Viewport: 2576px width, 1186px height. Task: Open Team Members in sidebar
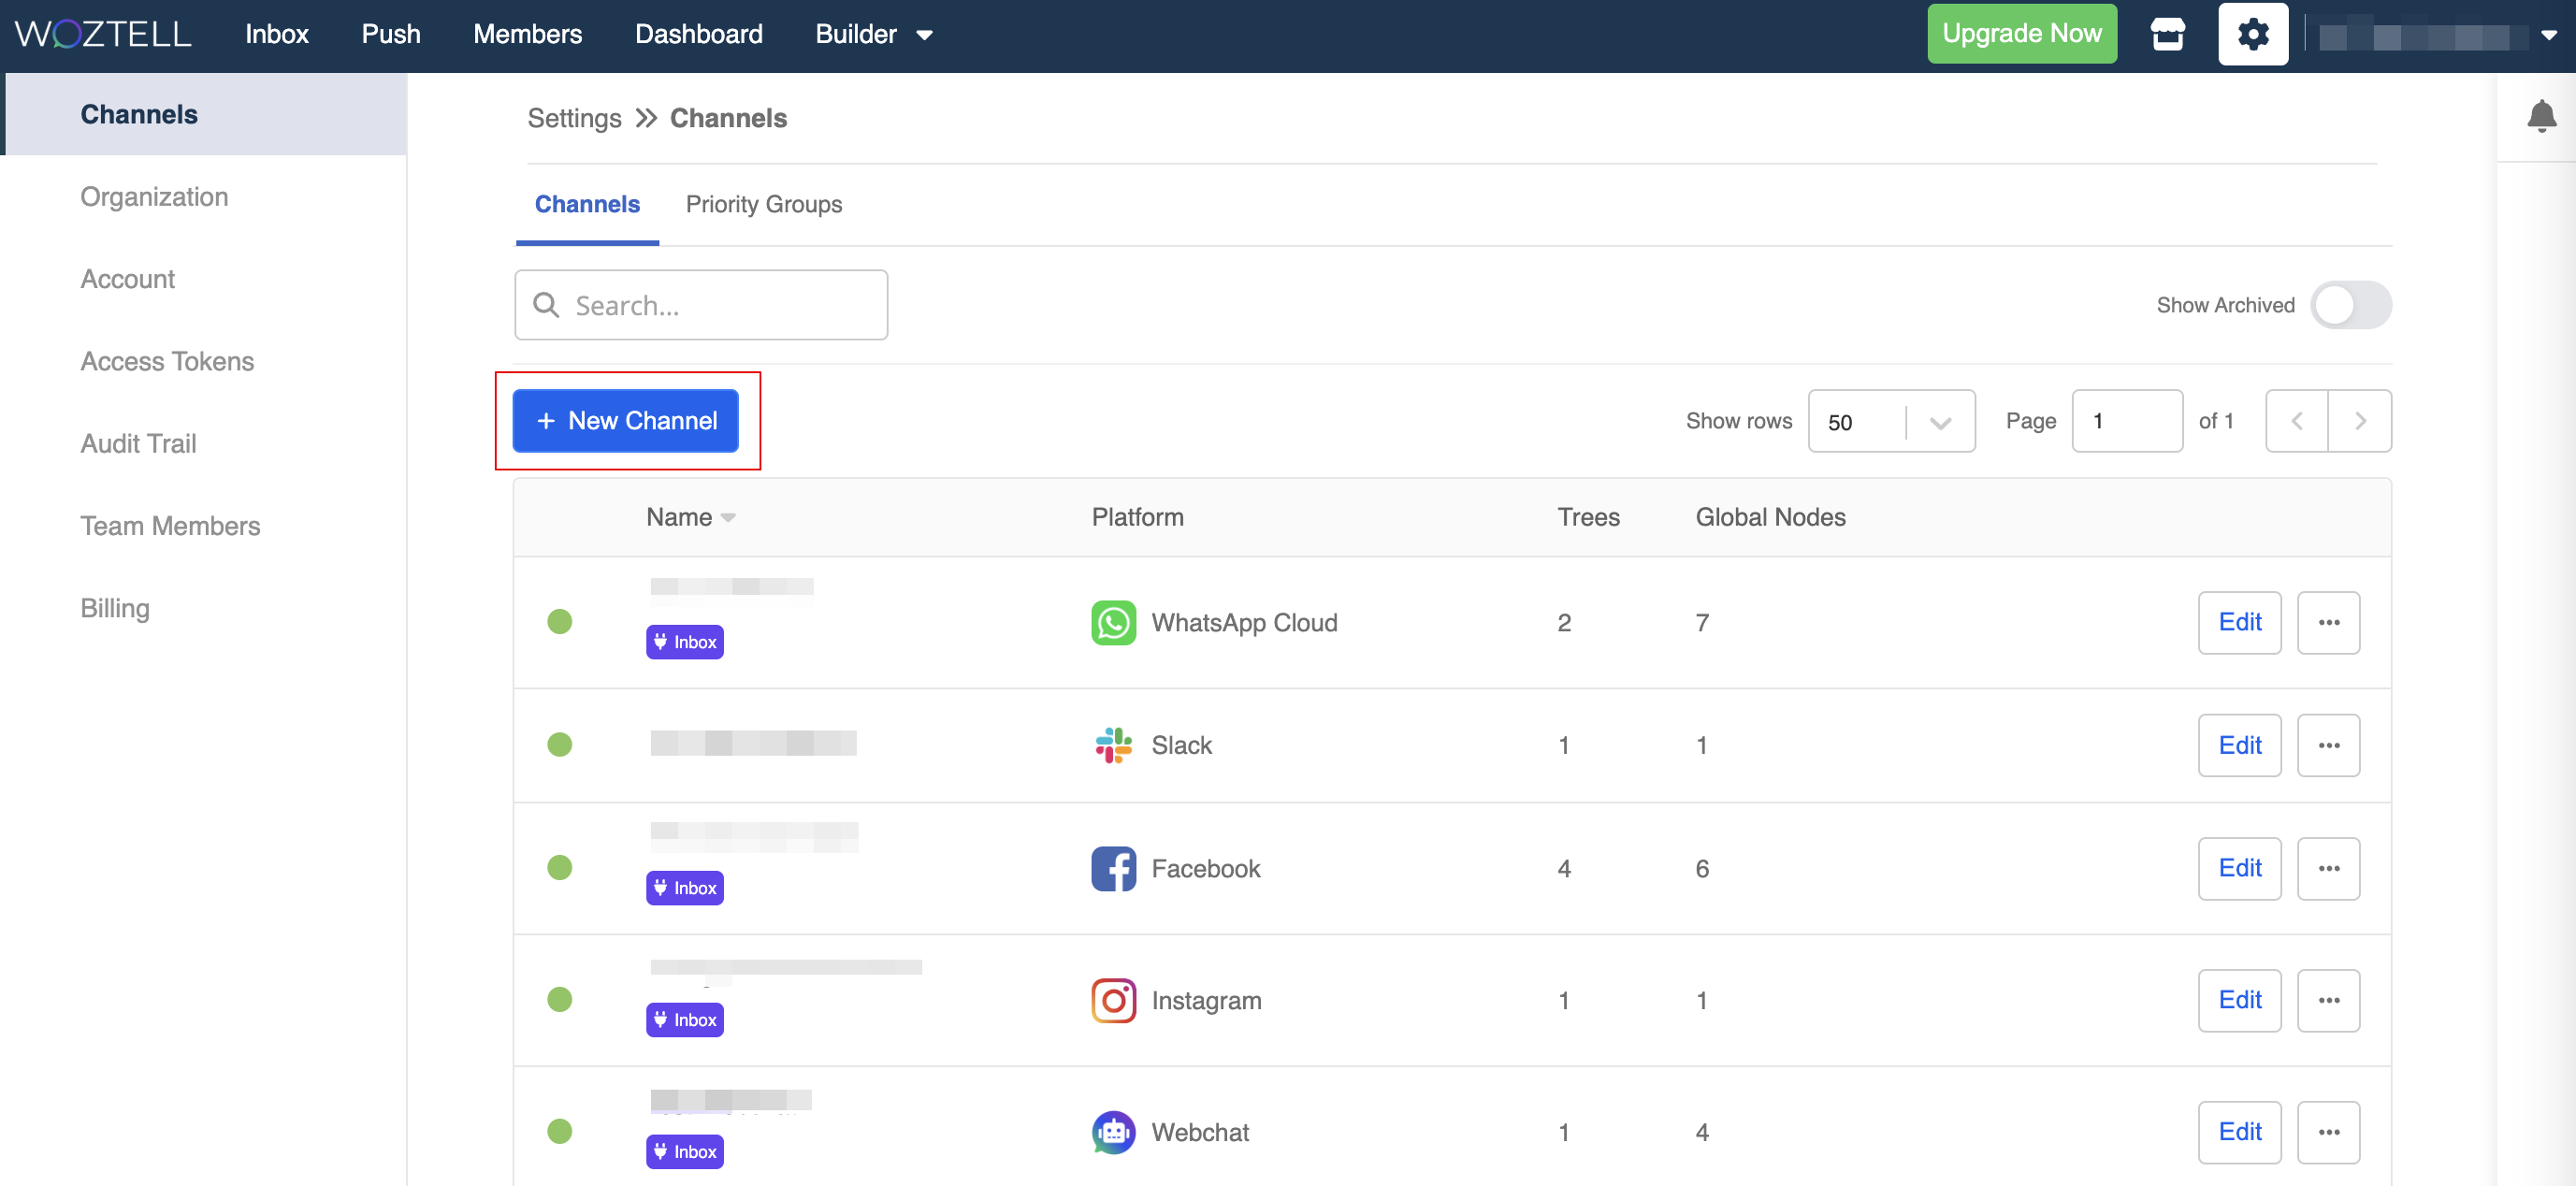[170, 526]
